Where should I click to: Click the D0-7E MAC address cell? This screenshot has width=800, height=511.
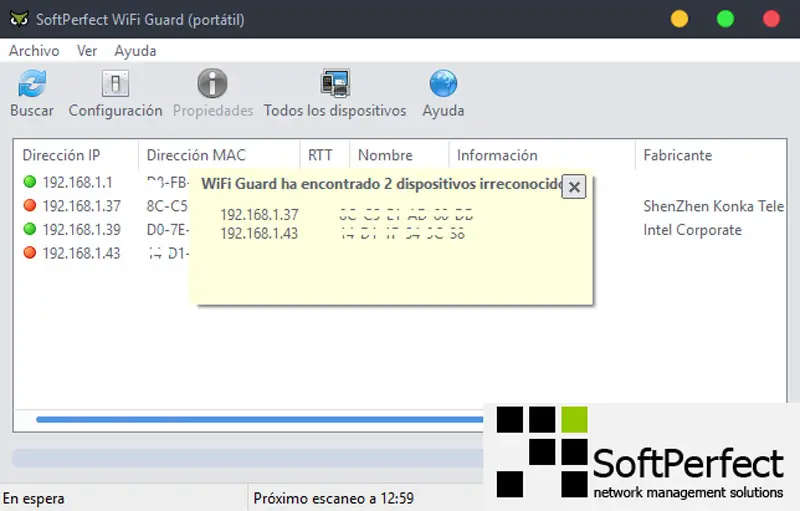click(167, 229)
